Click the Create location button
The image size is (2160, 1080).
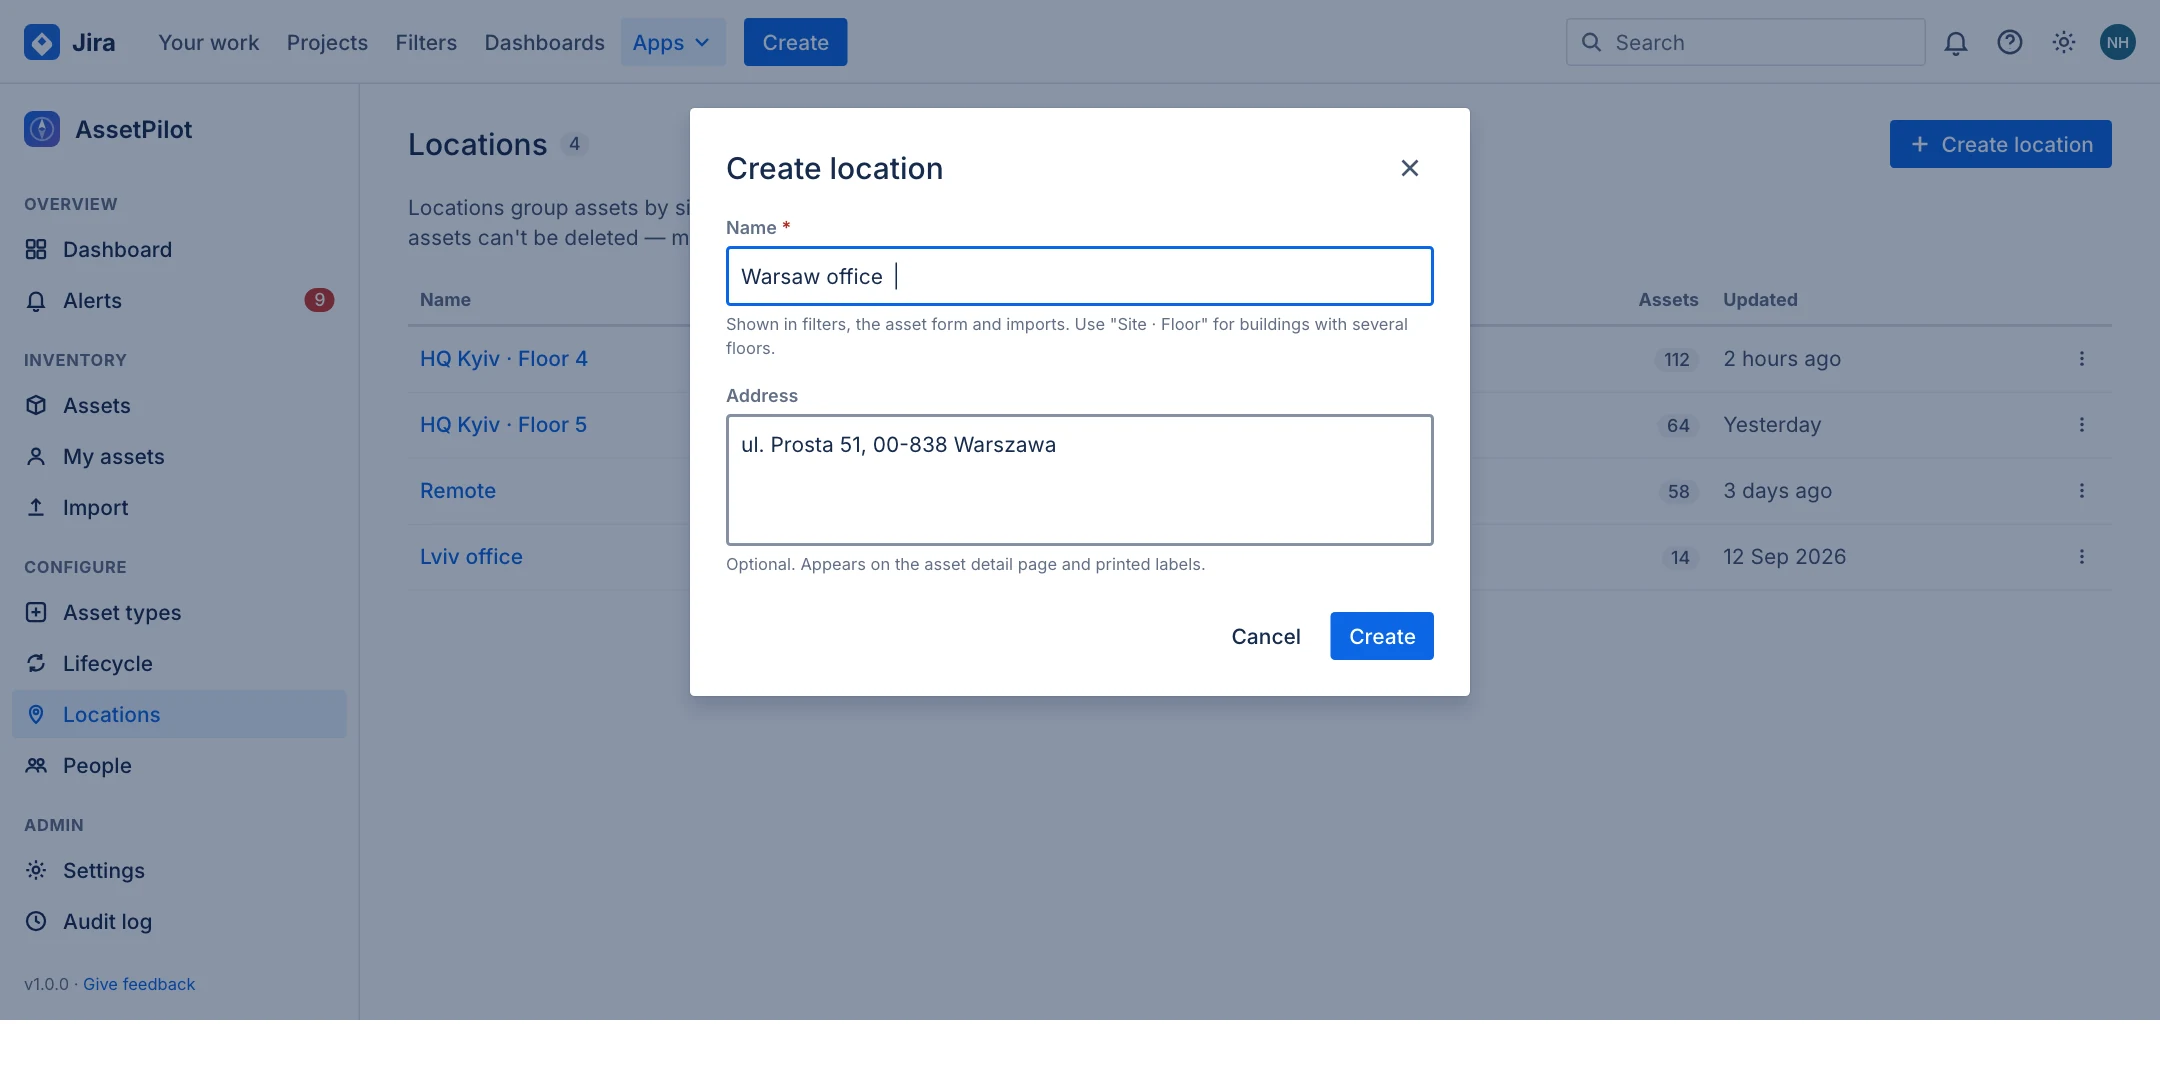[x=2000, y=144]
